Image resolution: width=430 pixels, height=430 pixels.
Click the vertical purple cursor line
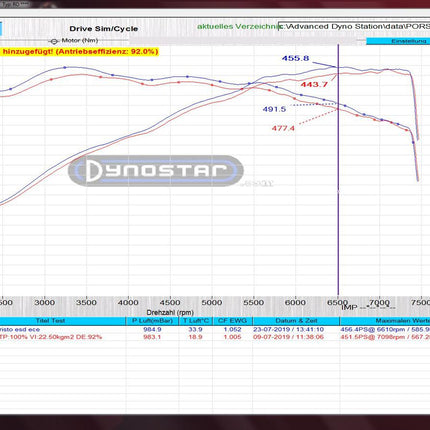point(338,170)
